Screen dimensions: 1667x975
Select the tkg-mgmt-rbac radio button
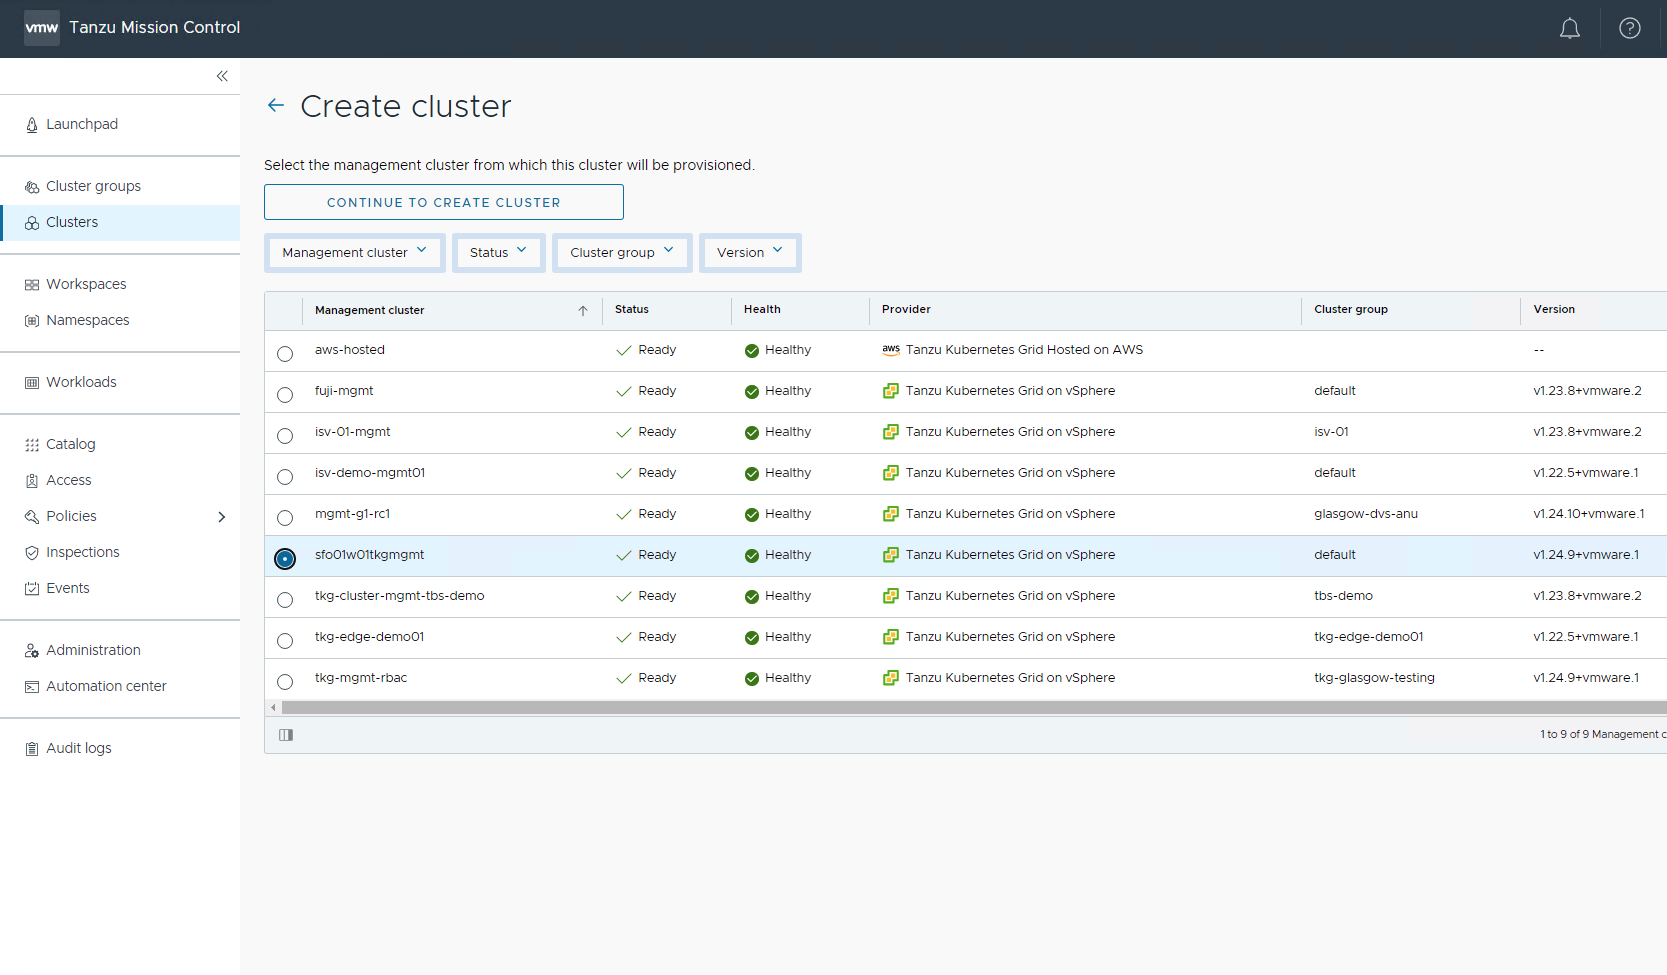point(285,682)
